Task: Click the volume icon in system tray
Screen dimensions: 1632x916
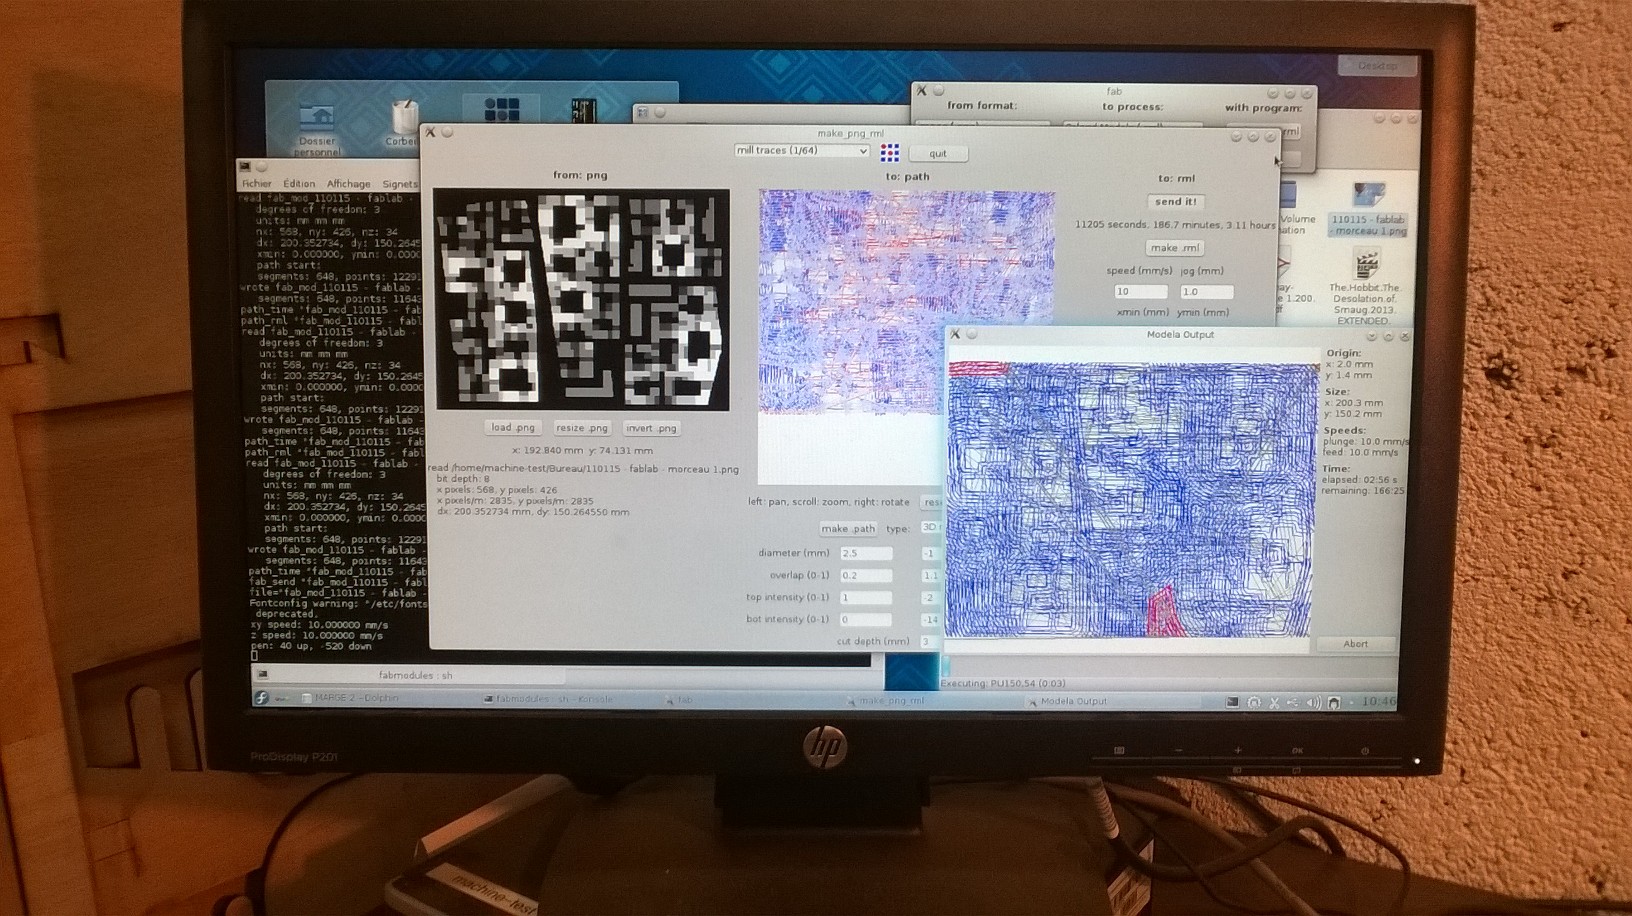Action: 1312,703
